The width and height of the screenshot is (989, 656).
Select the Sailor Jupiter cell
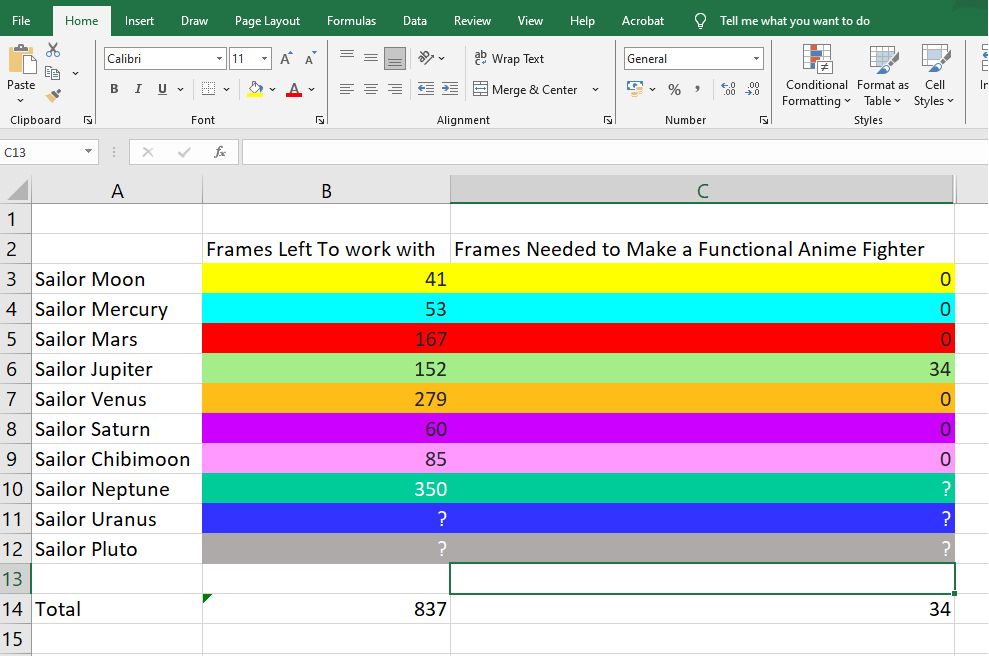pos(117,369)
